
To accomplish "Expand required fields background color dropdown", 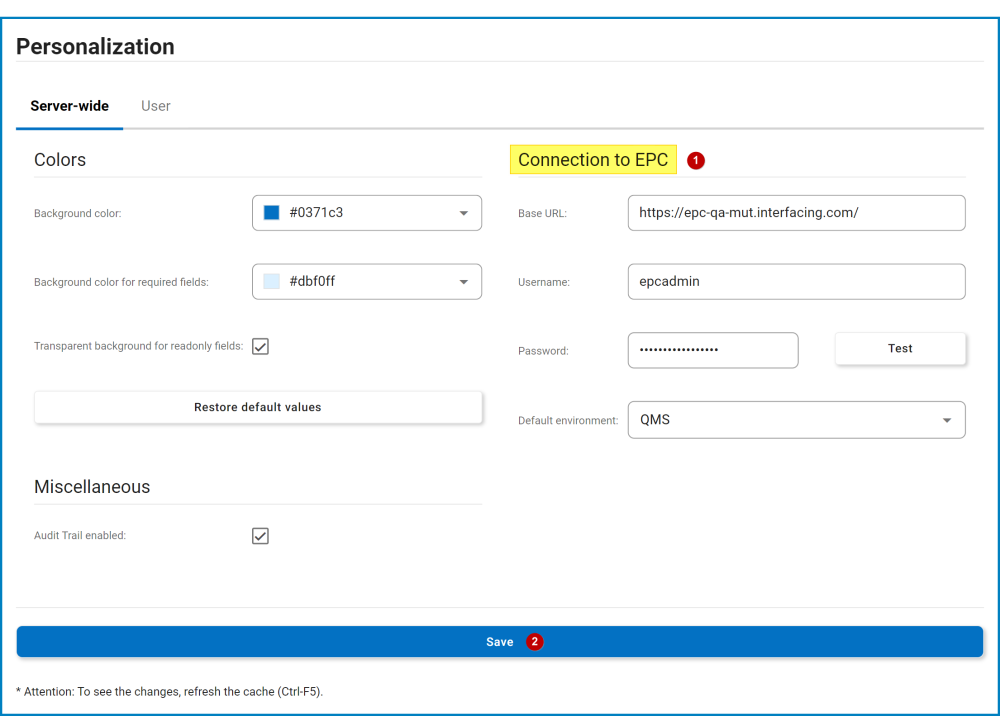I will click(x=463, y=282).
